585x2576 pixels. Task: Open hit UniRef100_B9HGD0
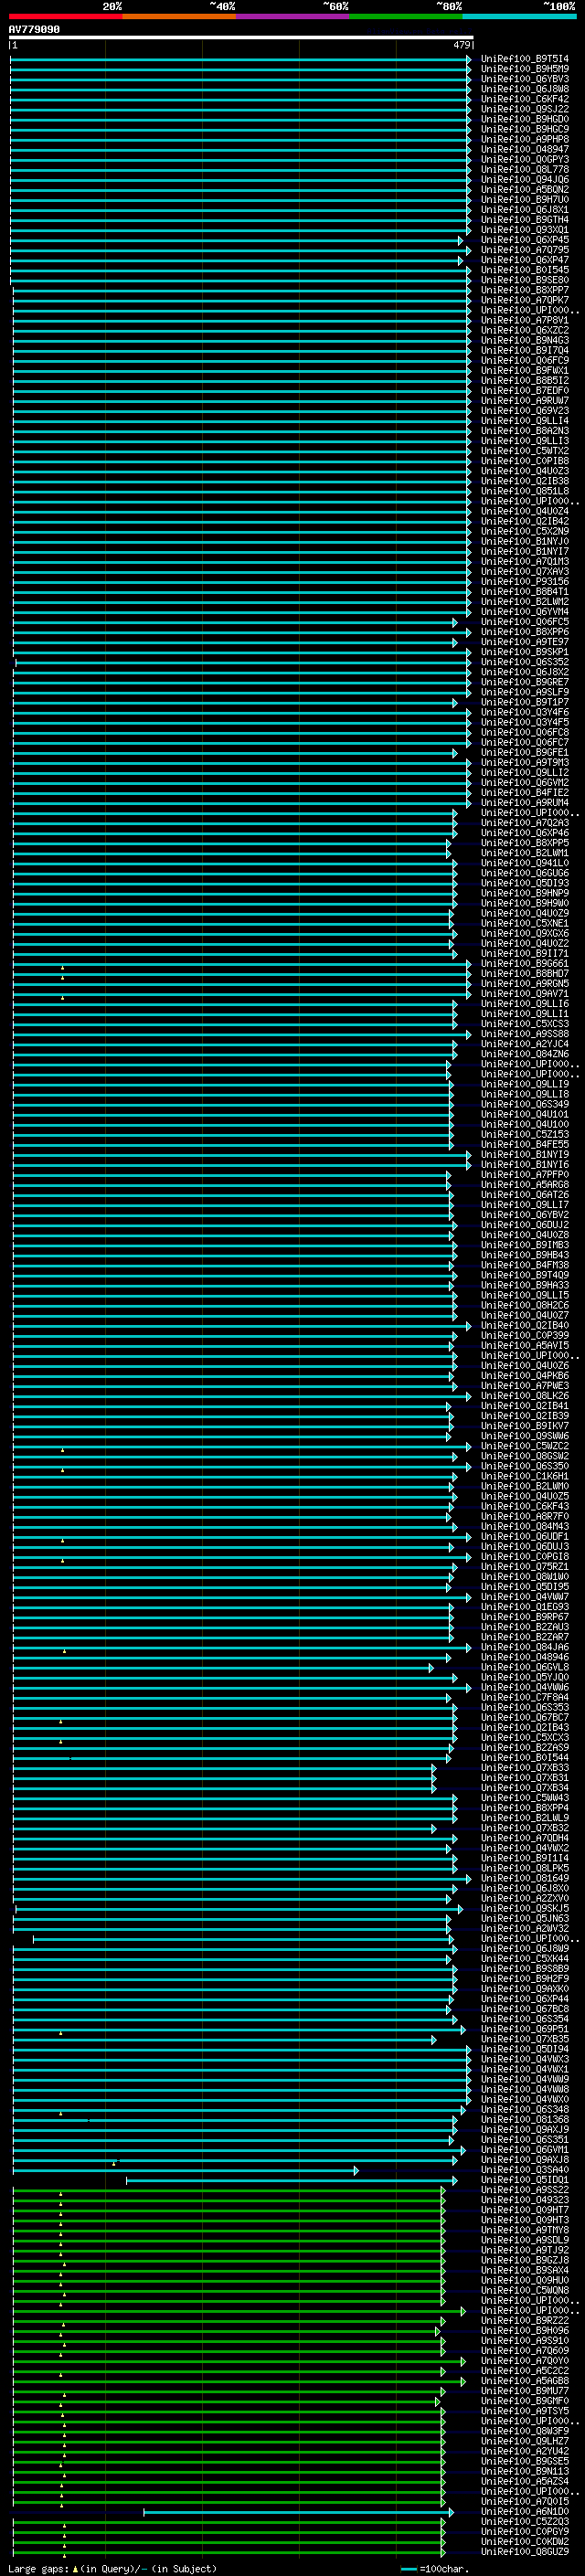click(x=524, y=119)
